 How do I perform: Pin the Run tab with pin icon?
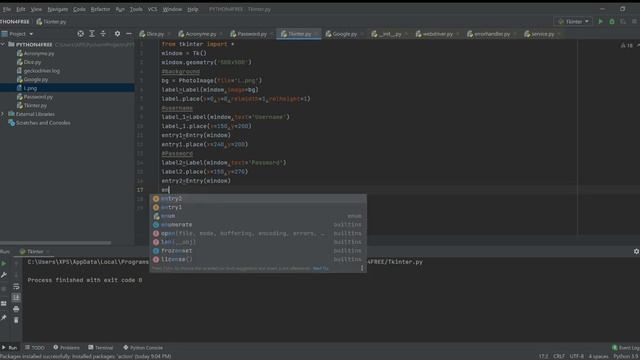pos(4,318)
